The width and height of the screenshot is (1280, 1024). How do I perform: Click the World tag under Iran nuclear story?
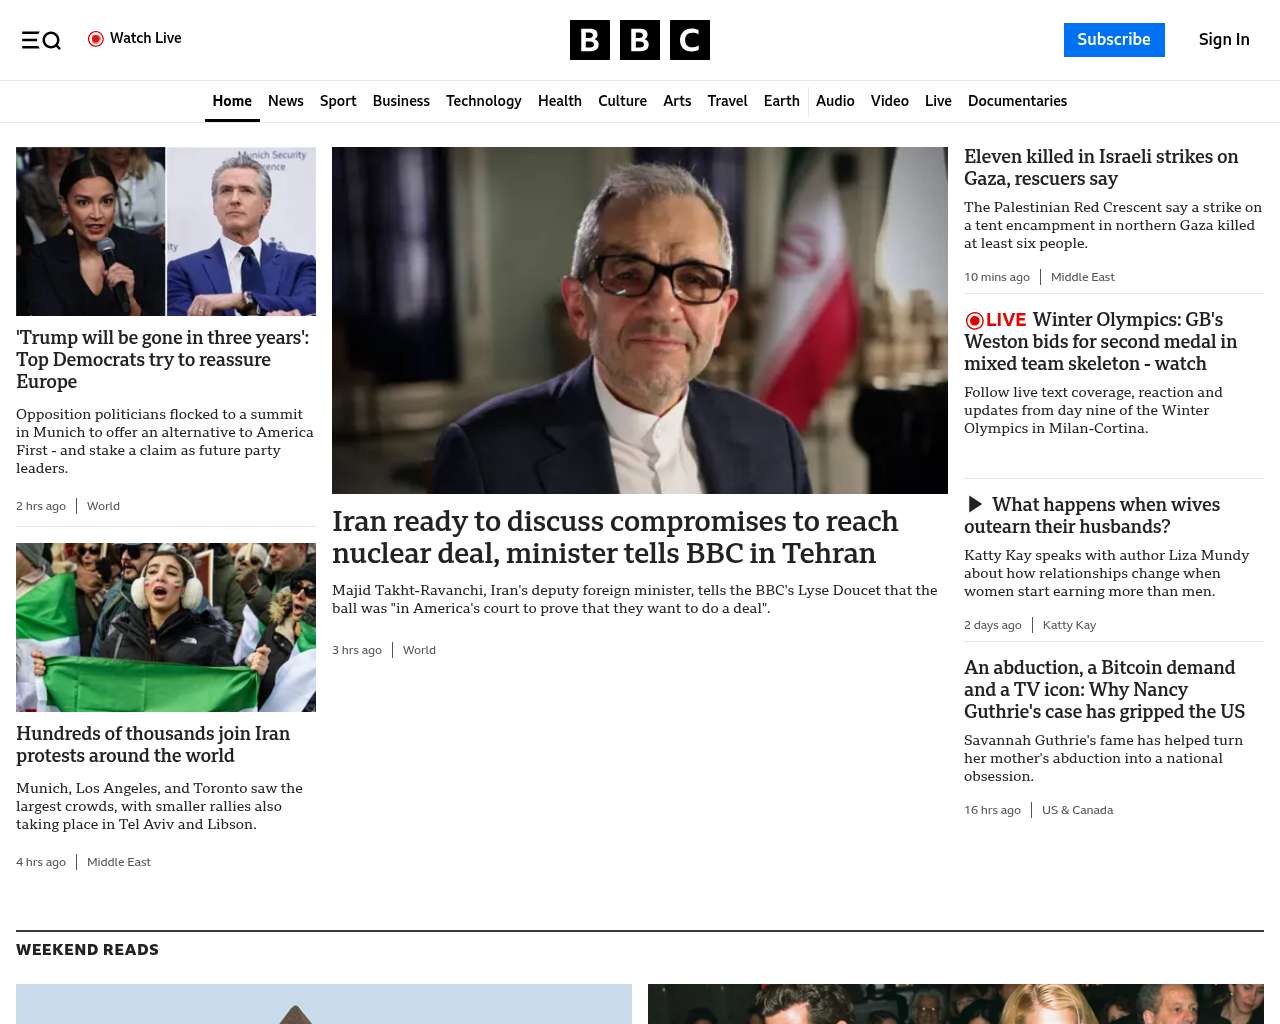(x=419, y=650)
